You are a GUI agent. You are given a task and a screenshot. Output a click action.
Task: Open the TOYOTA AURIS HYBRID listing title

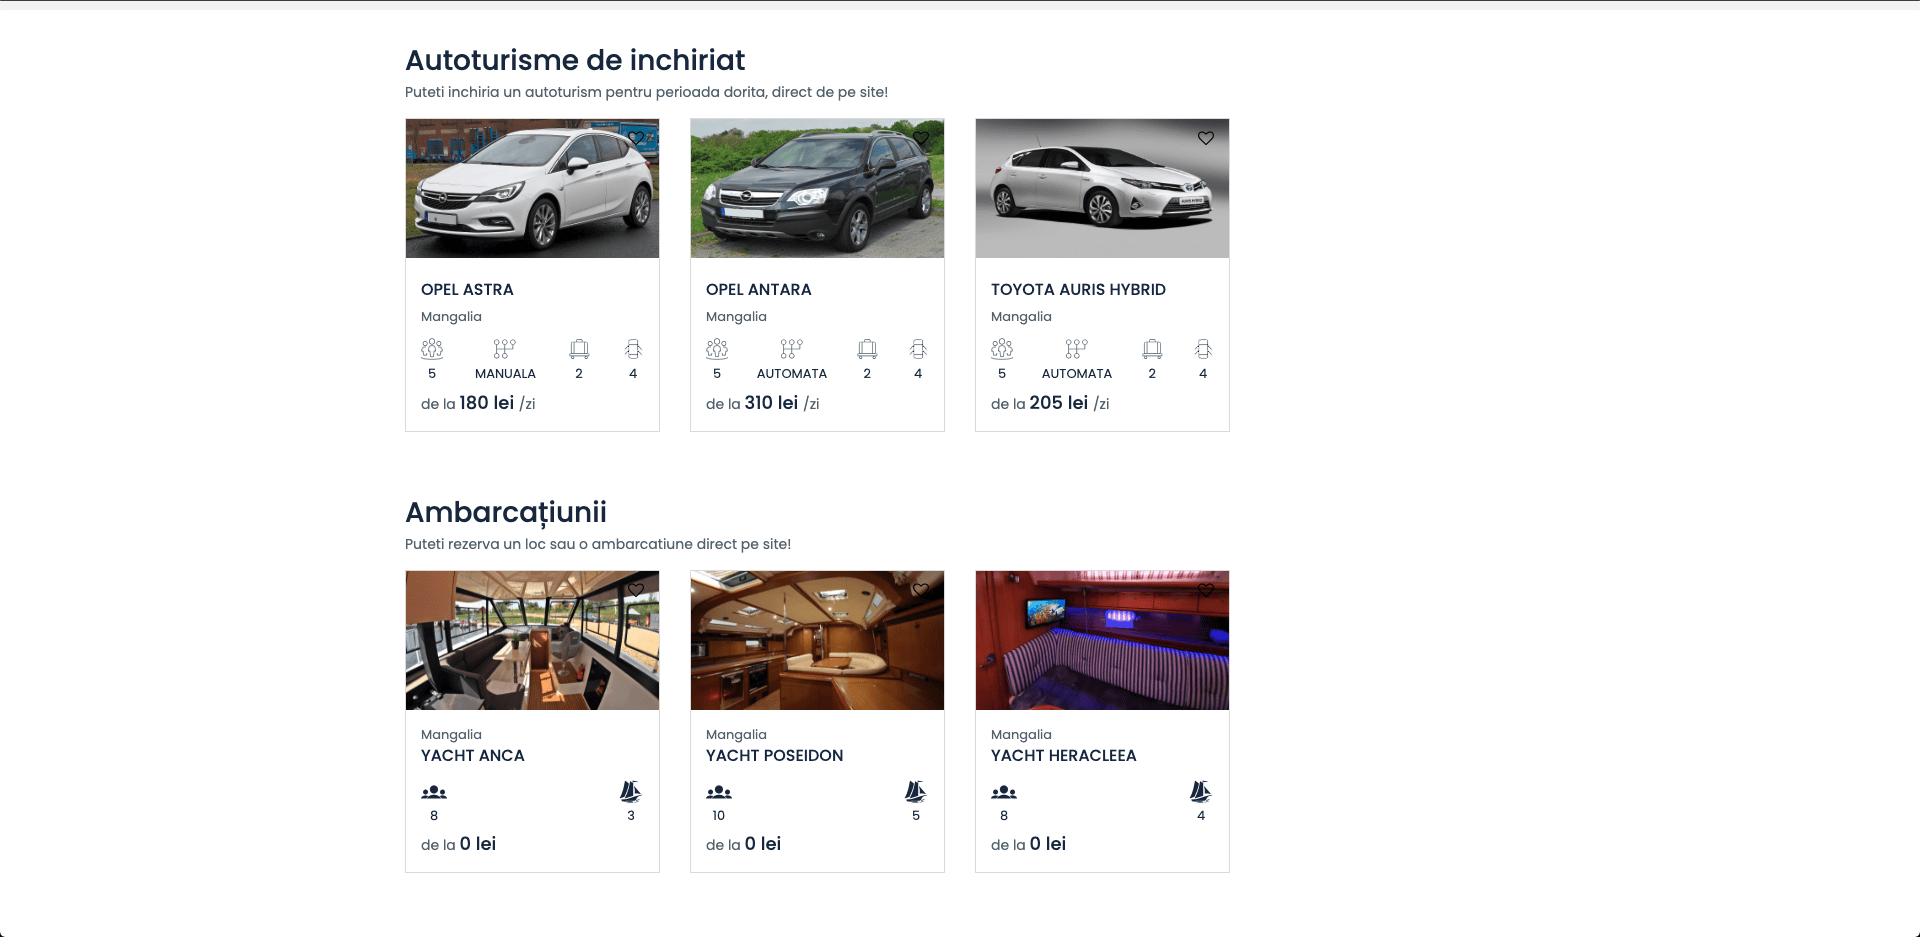tap(1078, 290)
